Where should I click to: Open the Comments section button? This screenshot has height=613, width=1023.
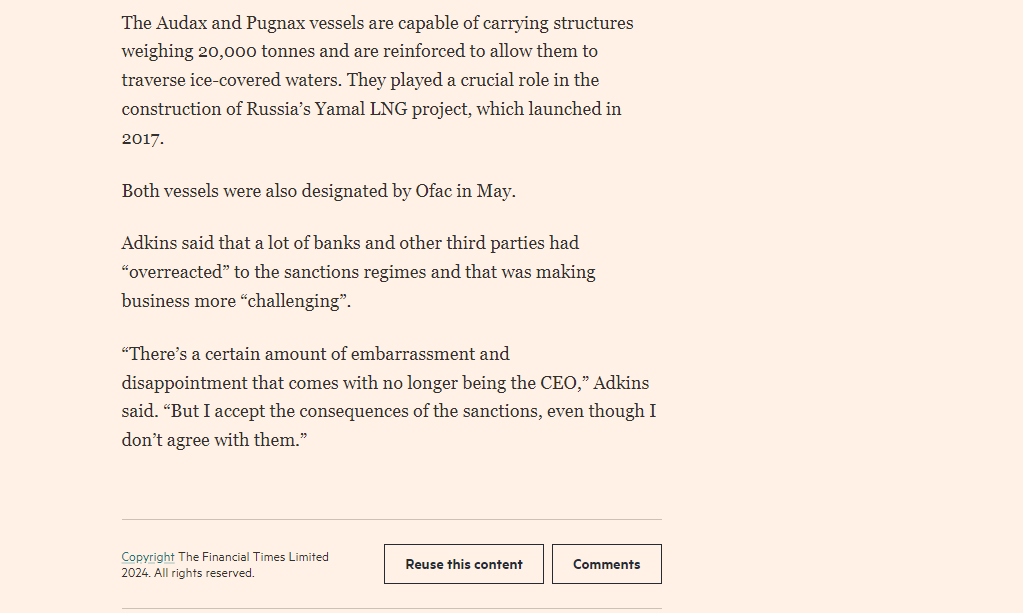pyautogui.click(x=607, y=564)
